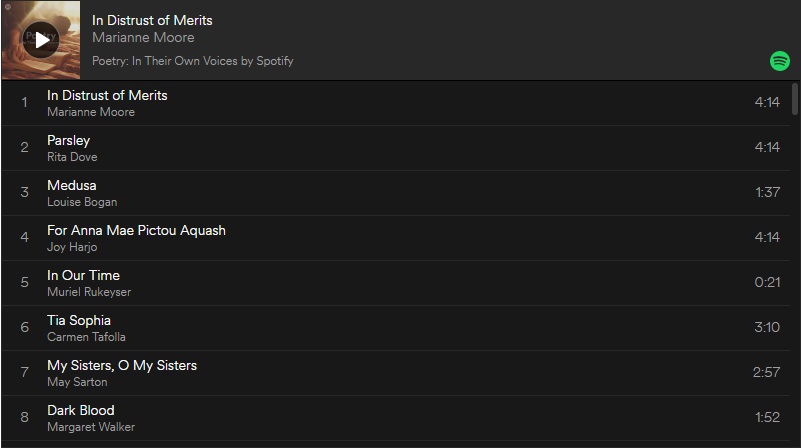Click the In Distrust of Merits header title

[x=152, y=20]
